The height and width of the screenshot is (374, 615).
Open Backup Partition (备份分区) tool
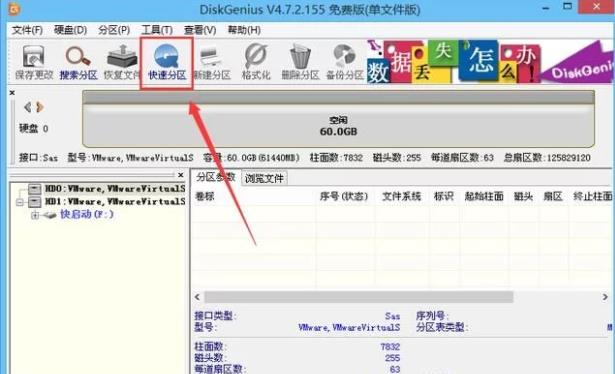(345, 62)
